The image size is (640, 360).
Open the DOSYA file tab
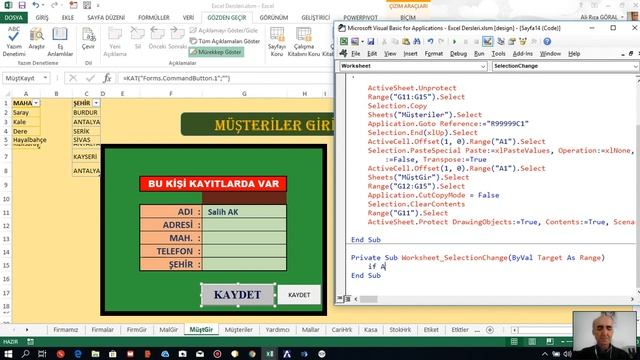[13, 18]
